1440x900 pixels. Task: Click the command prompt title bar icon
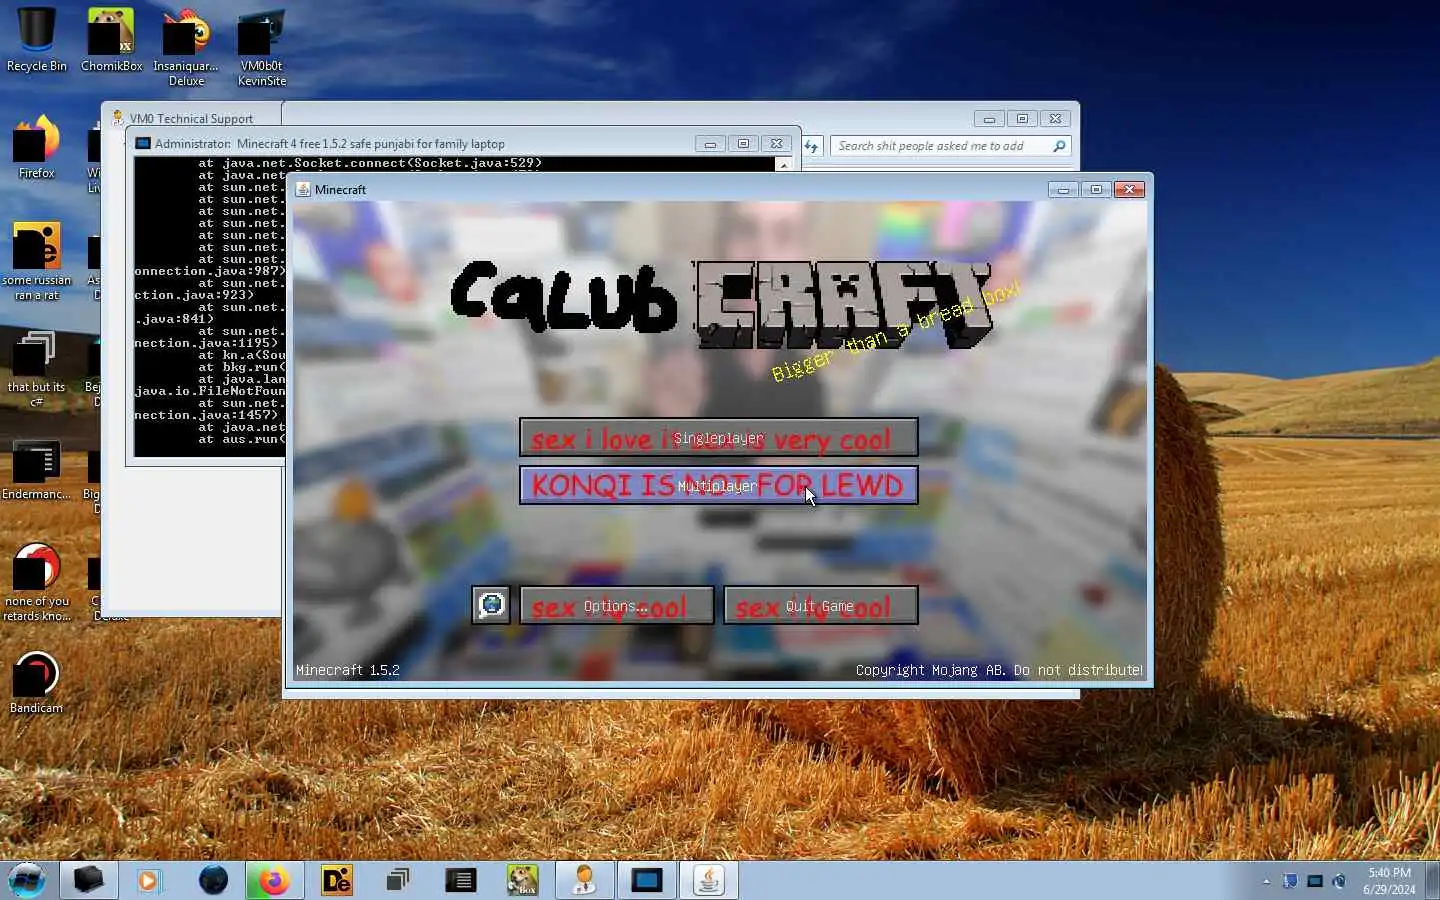pos(143,143)
